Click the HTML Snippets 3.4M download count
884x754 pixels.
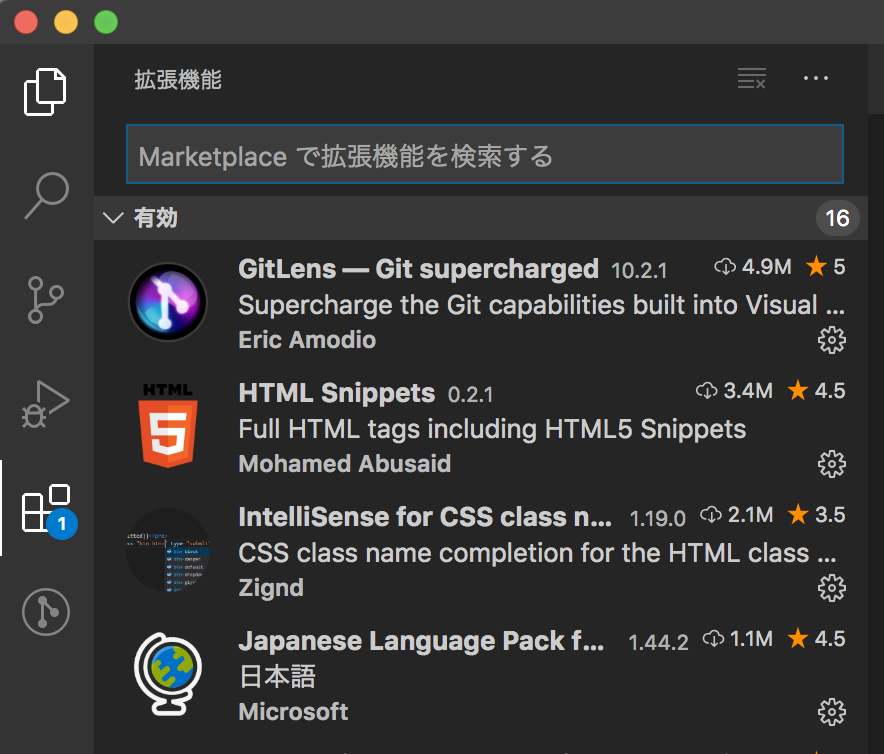click(734, 390)
